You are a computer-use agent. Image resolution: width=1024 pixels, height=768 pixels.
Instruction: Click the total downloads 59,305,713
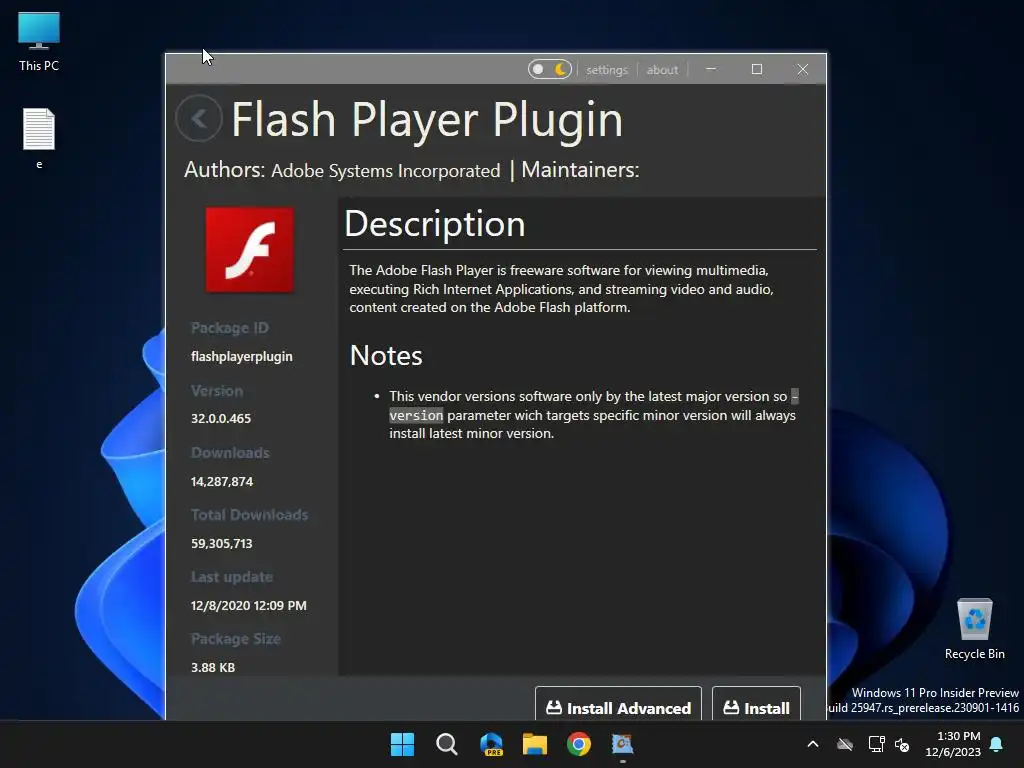[x=221, y=543]
